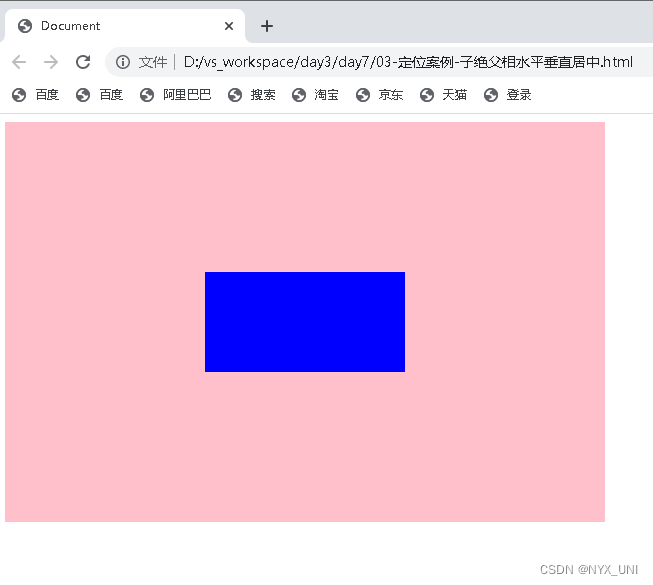653x585 pixels.
Task: Click the globe icon beside 淘宝
Action: (x=299, y=95)
